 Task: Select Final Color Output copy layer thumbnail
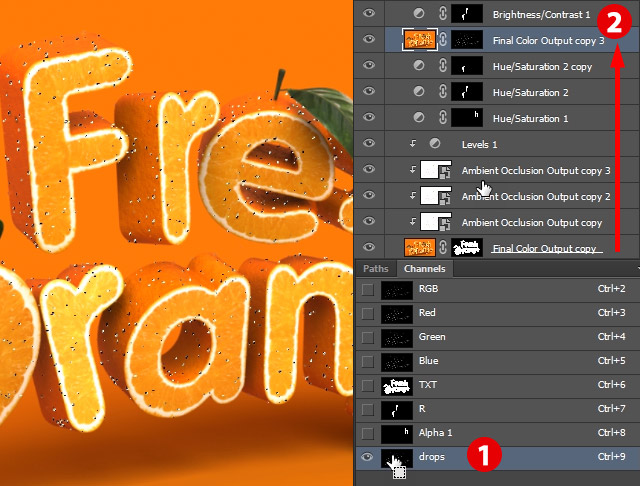click(420, 247)
